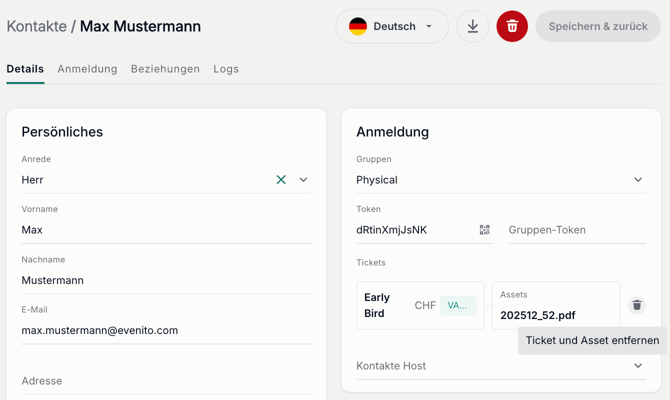Click the Anmeldung card heading
The height and width of the screenshot is (400, 670).
pos(393,132)
